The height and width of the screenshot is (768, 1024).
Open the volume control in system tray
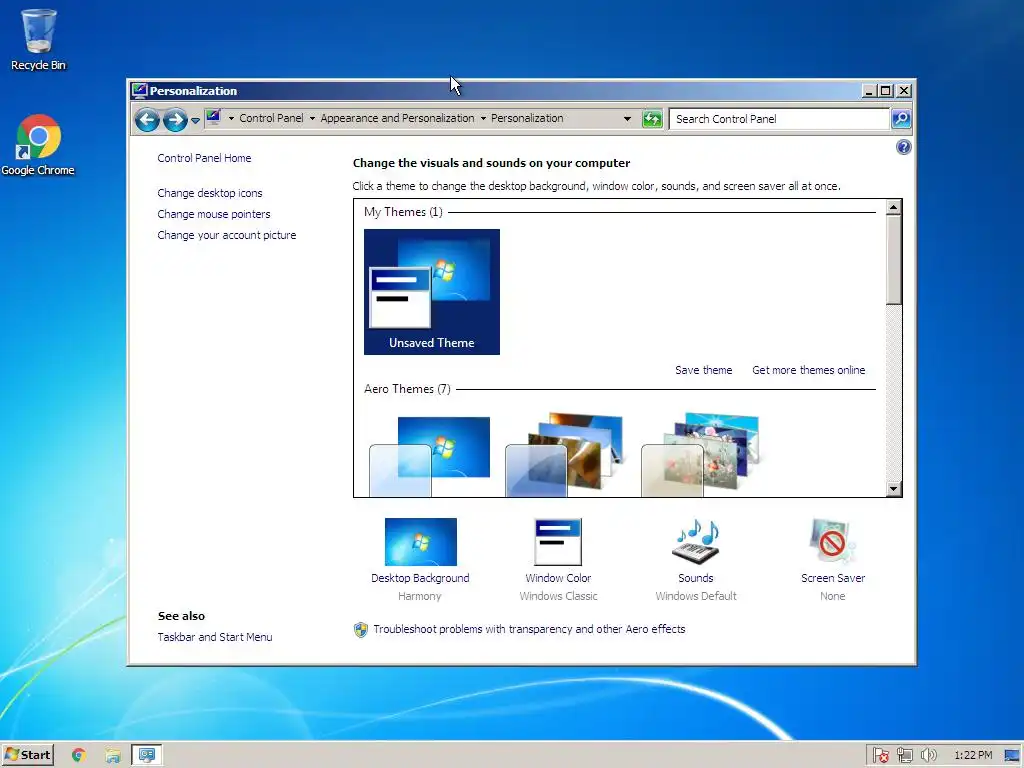928,756
